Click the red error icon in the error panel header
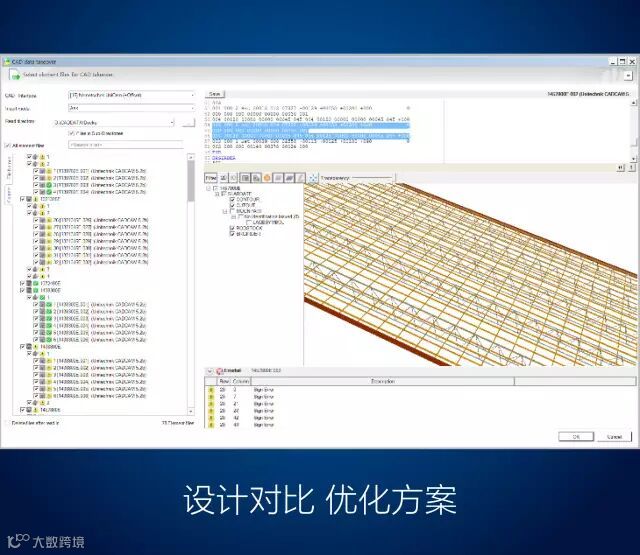The height and width of the screenshot is (555, 640). click(220, 371)
